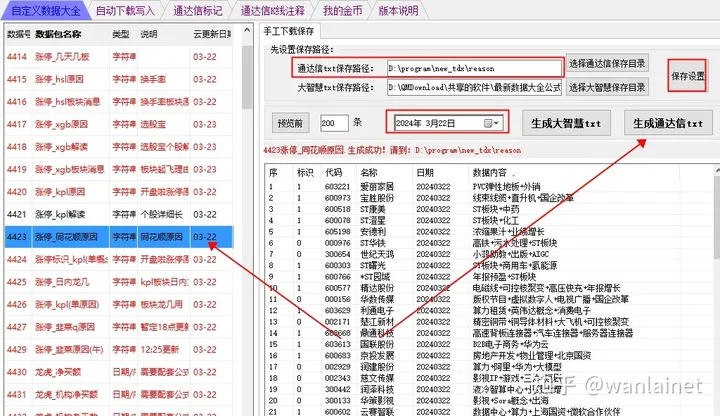Open the 通达信K线注释 tab

click(273, 11)
